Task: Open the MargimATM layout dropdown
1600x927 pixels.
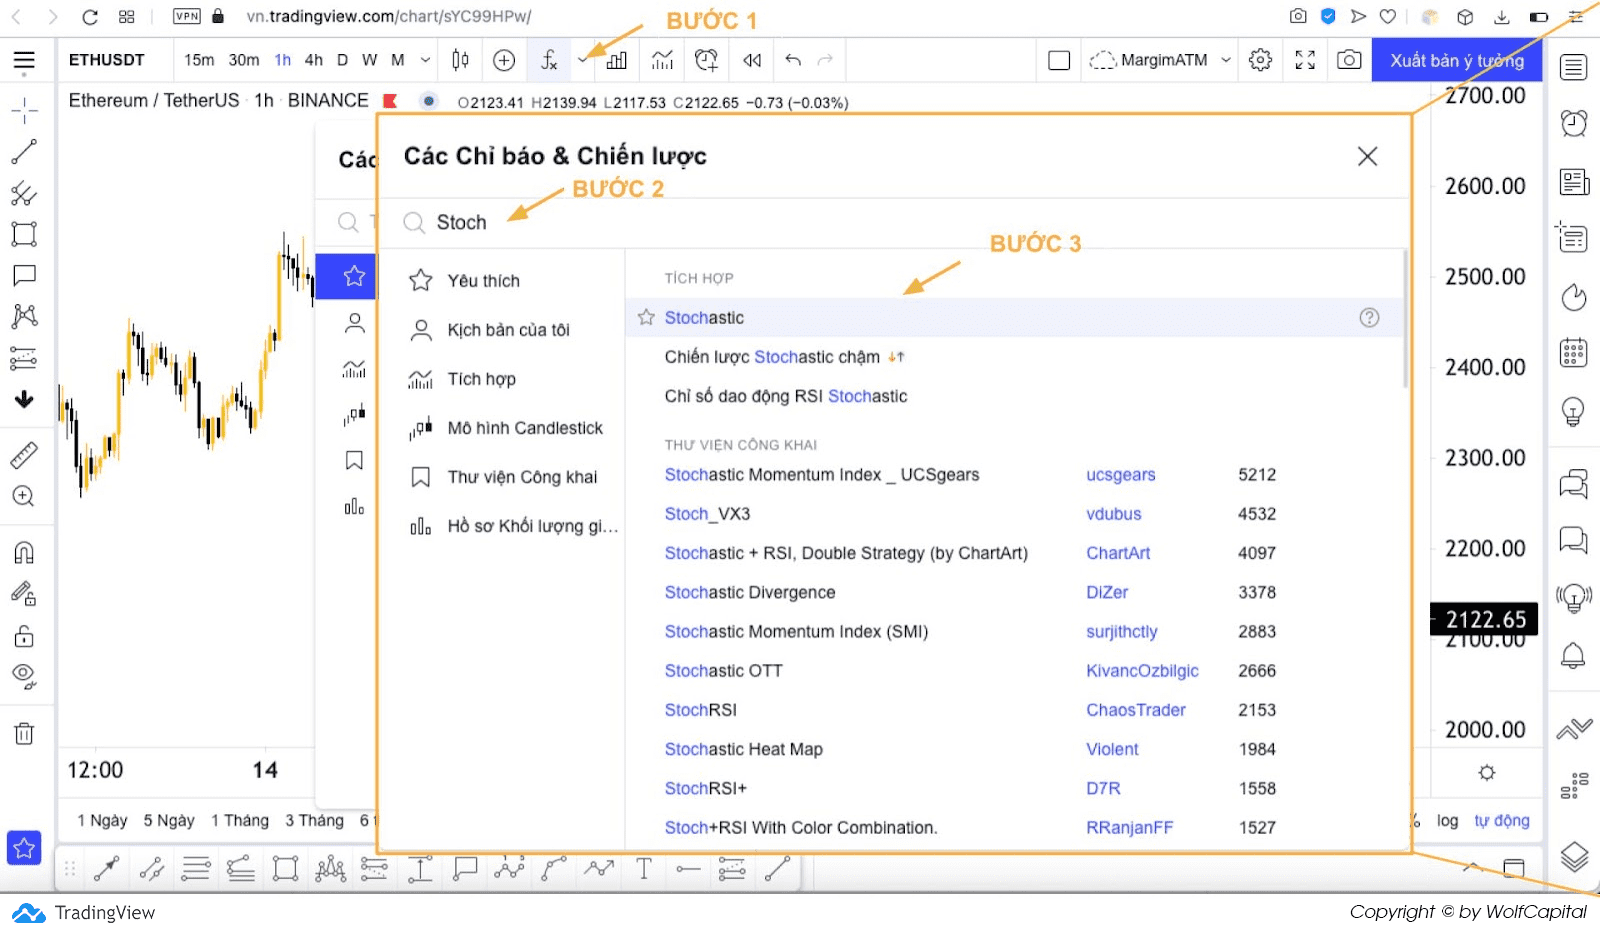Action: click(1159, 60)
